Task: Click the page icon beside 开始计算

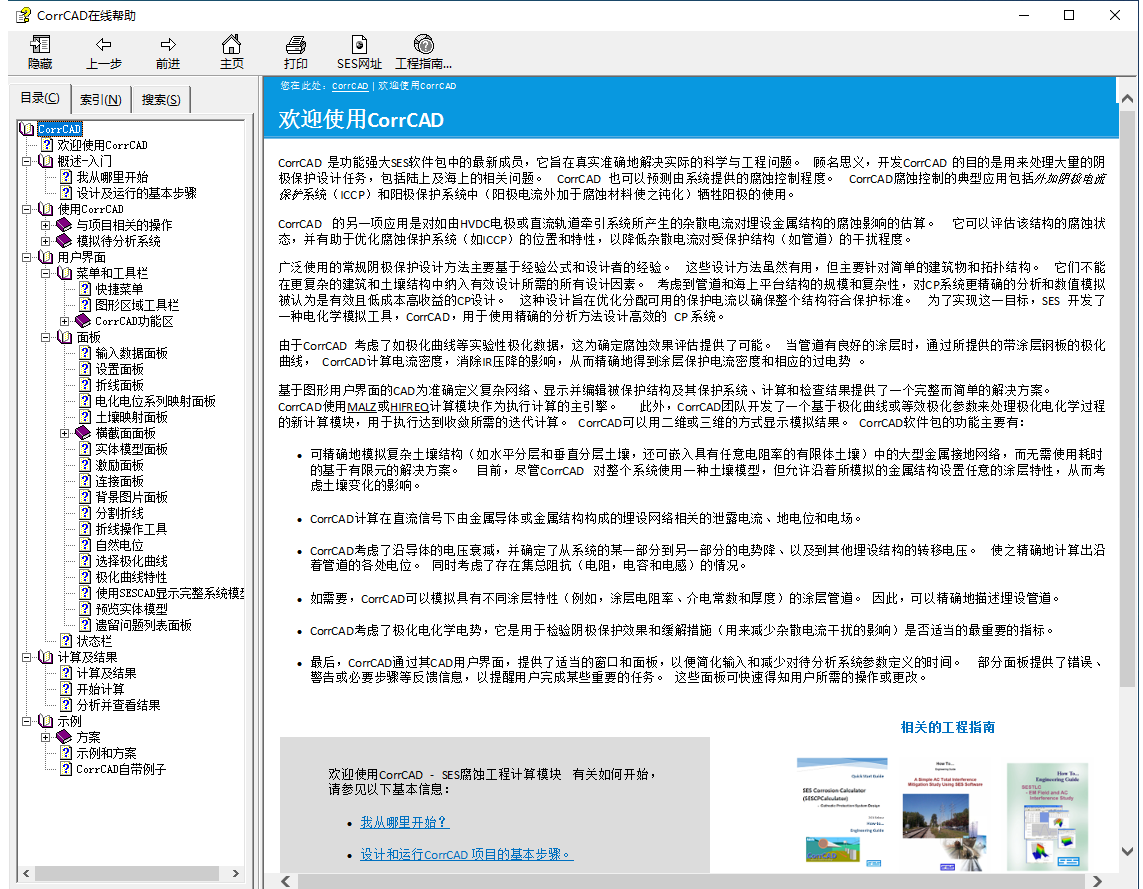Action: pos(66,689)
